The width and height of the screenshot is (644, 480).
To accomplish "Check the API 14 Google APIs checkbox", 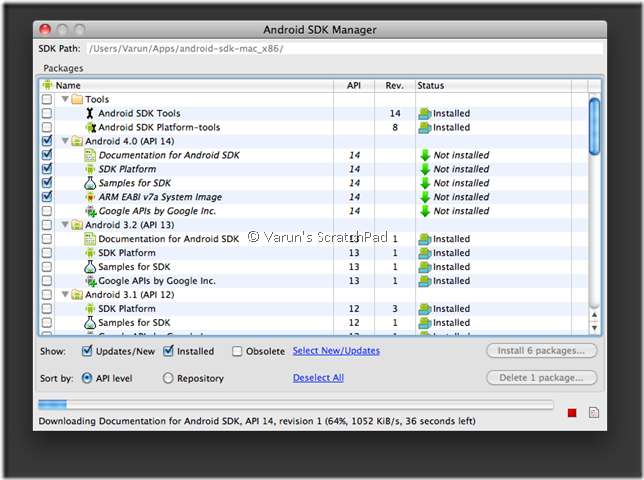I will click(x=47, y=211).
